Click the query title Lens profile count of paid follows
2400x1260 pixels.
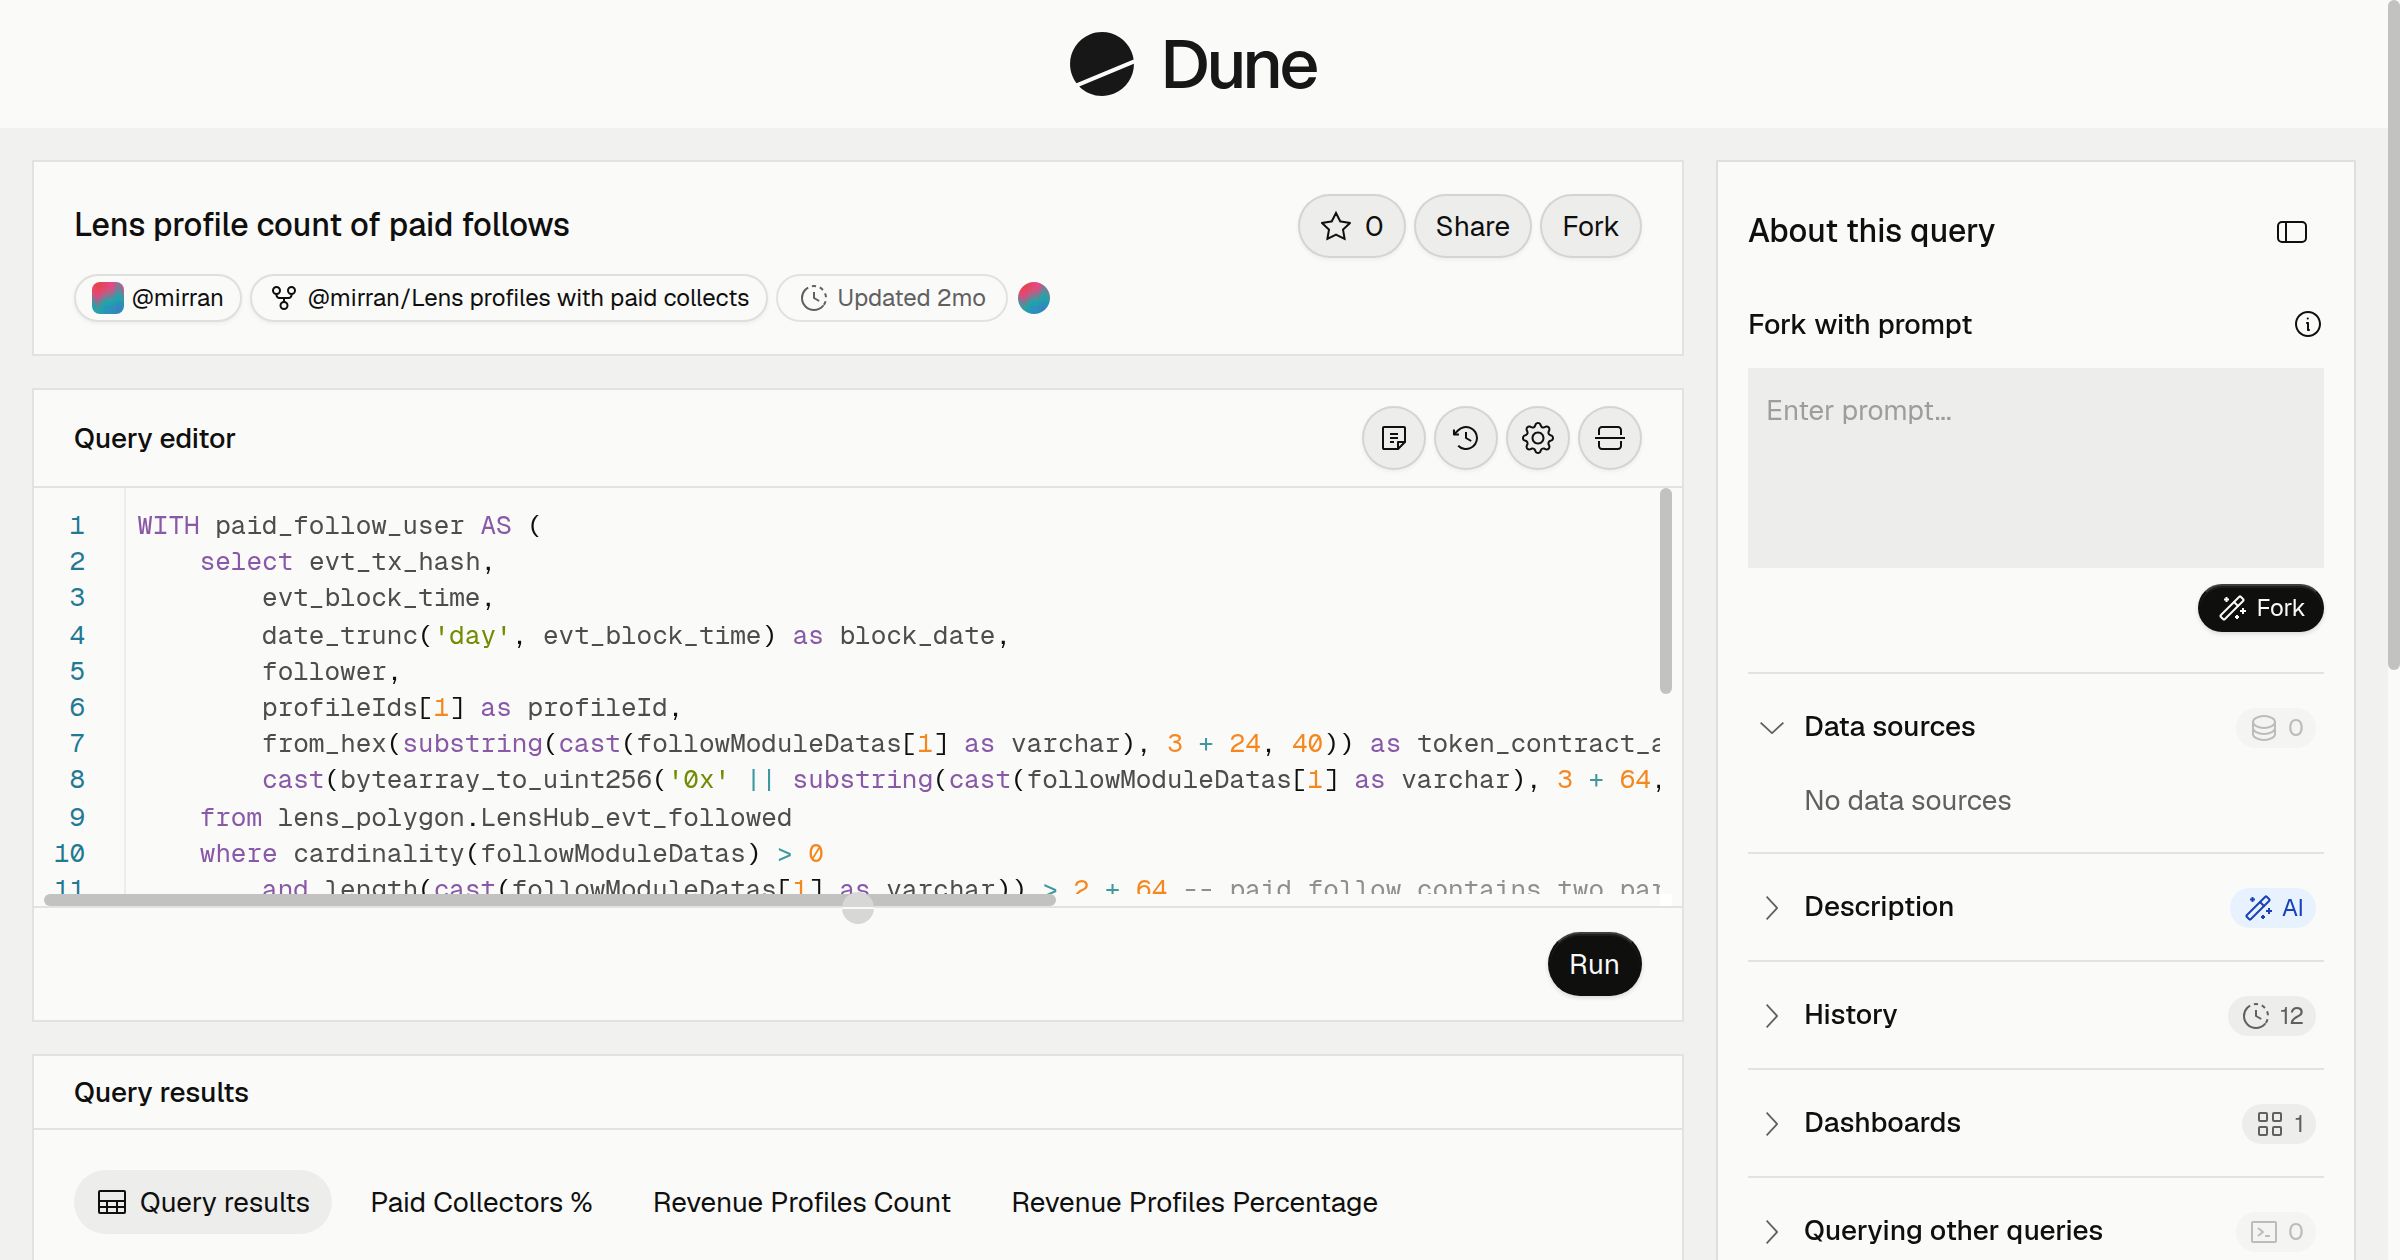[321, 225]
